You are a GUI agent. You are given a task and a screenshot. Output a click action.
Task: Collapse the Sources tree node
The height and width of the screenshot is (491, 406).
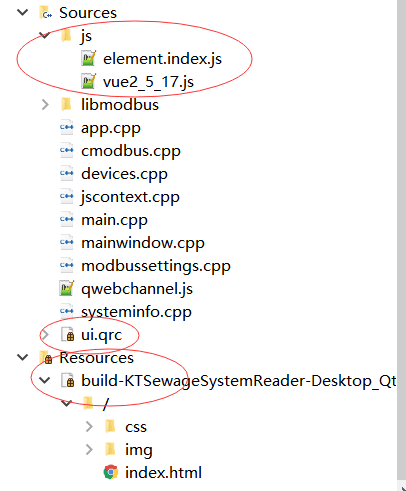22,13
